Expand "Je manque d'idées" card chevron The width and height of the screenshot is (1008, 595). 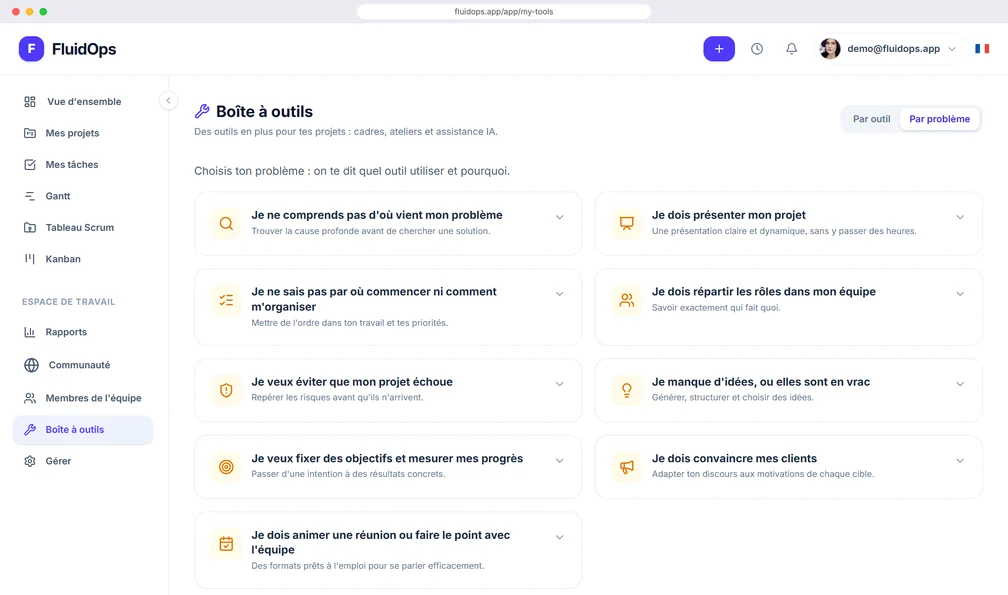pyautogui.click(x=960, y=384)
